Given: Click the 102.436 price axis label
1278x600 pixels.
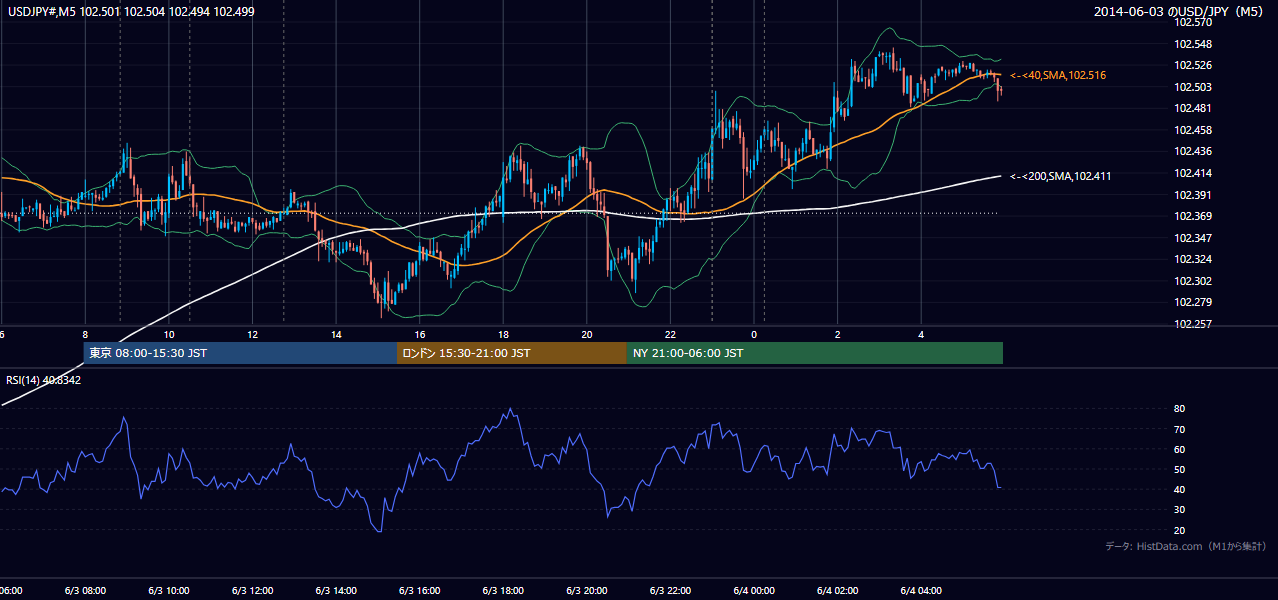Looking at the screenshot, I should (x=1191, y=151).
